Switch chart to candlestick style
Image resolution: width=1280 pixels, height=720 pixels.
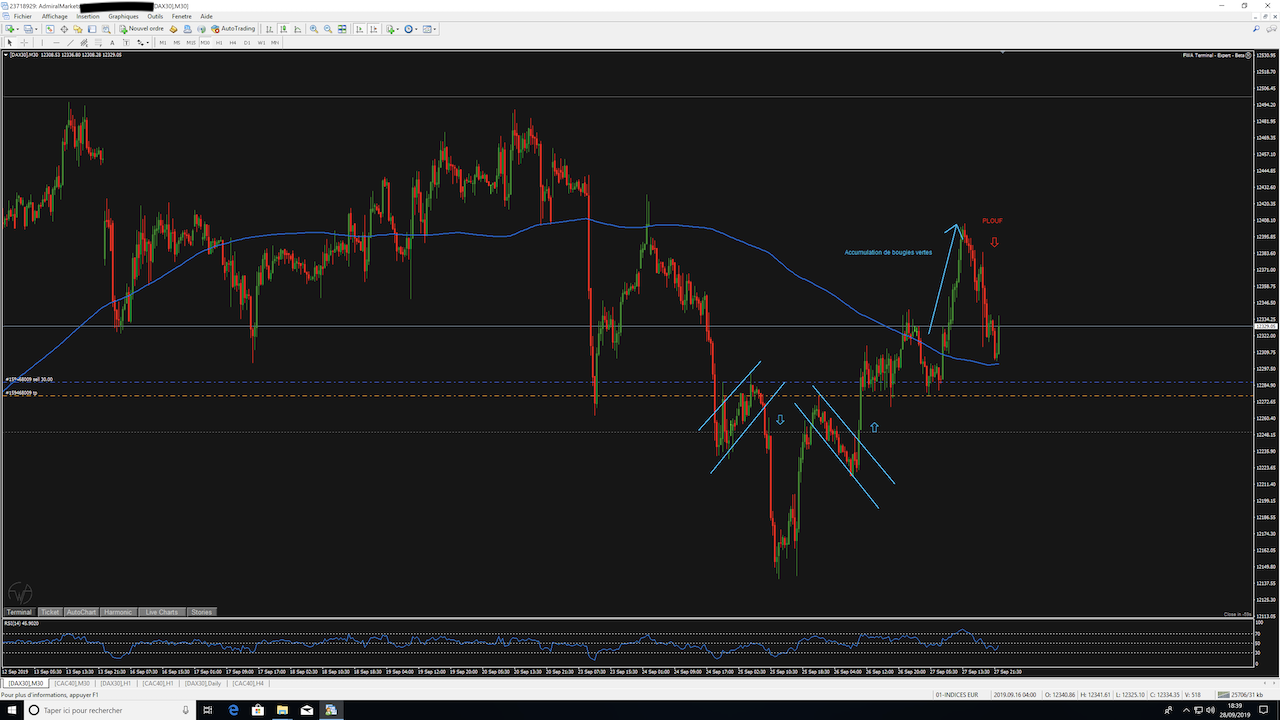pos(283,29)
